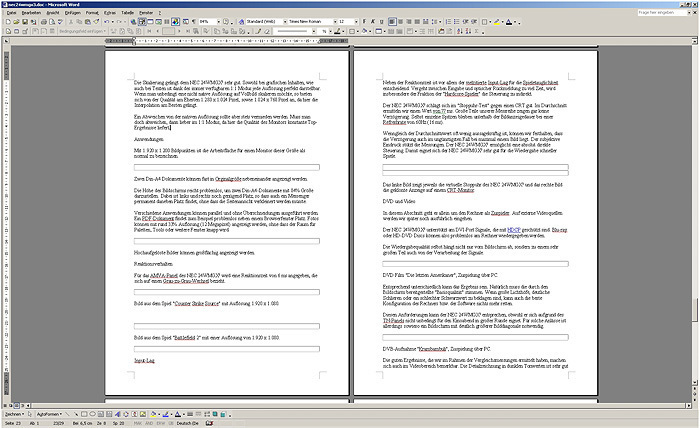This screenshot has width=700, height=428.
Task: Click the Paste clipboard icon
Action: click(88, 21)
